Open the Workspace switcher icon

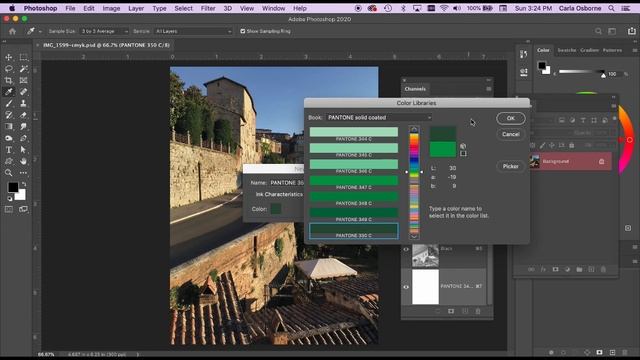coord(612,31)
